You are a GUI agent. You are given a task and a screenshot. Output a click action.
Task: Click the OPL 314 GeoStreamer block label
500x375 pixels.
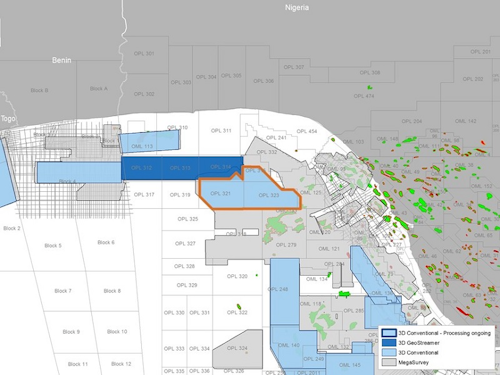[x=221, y=166]
